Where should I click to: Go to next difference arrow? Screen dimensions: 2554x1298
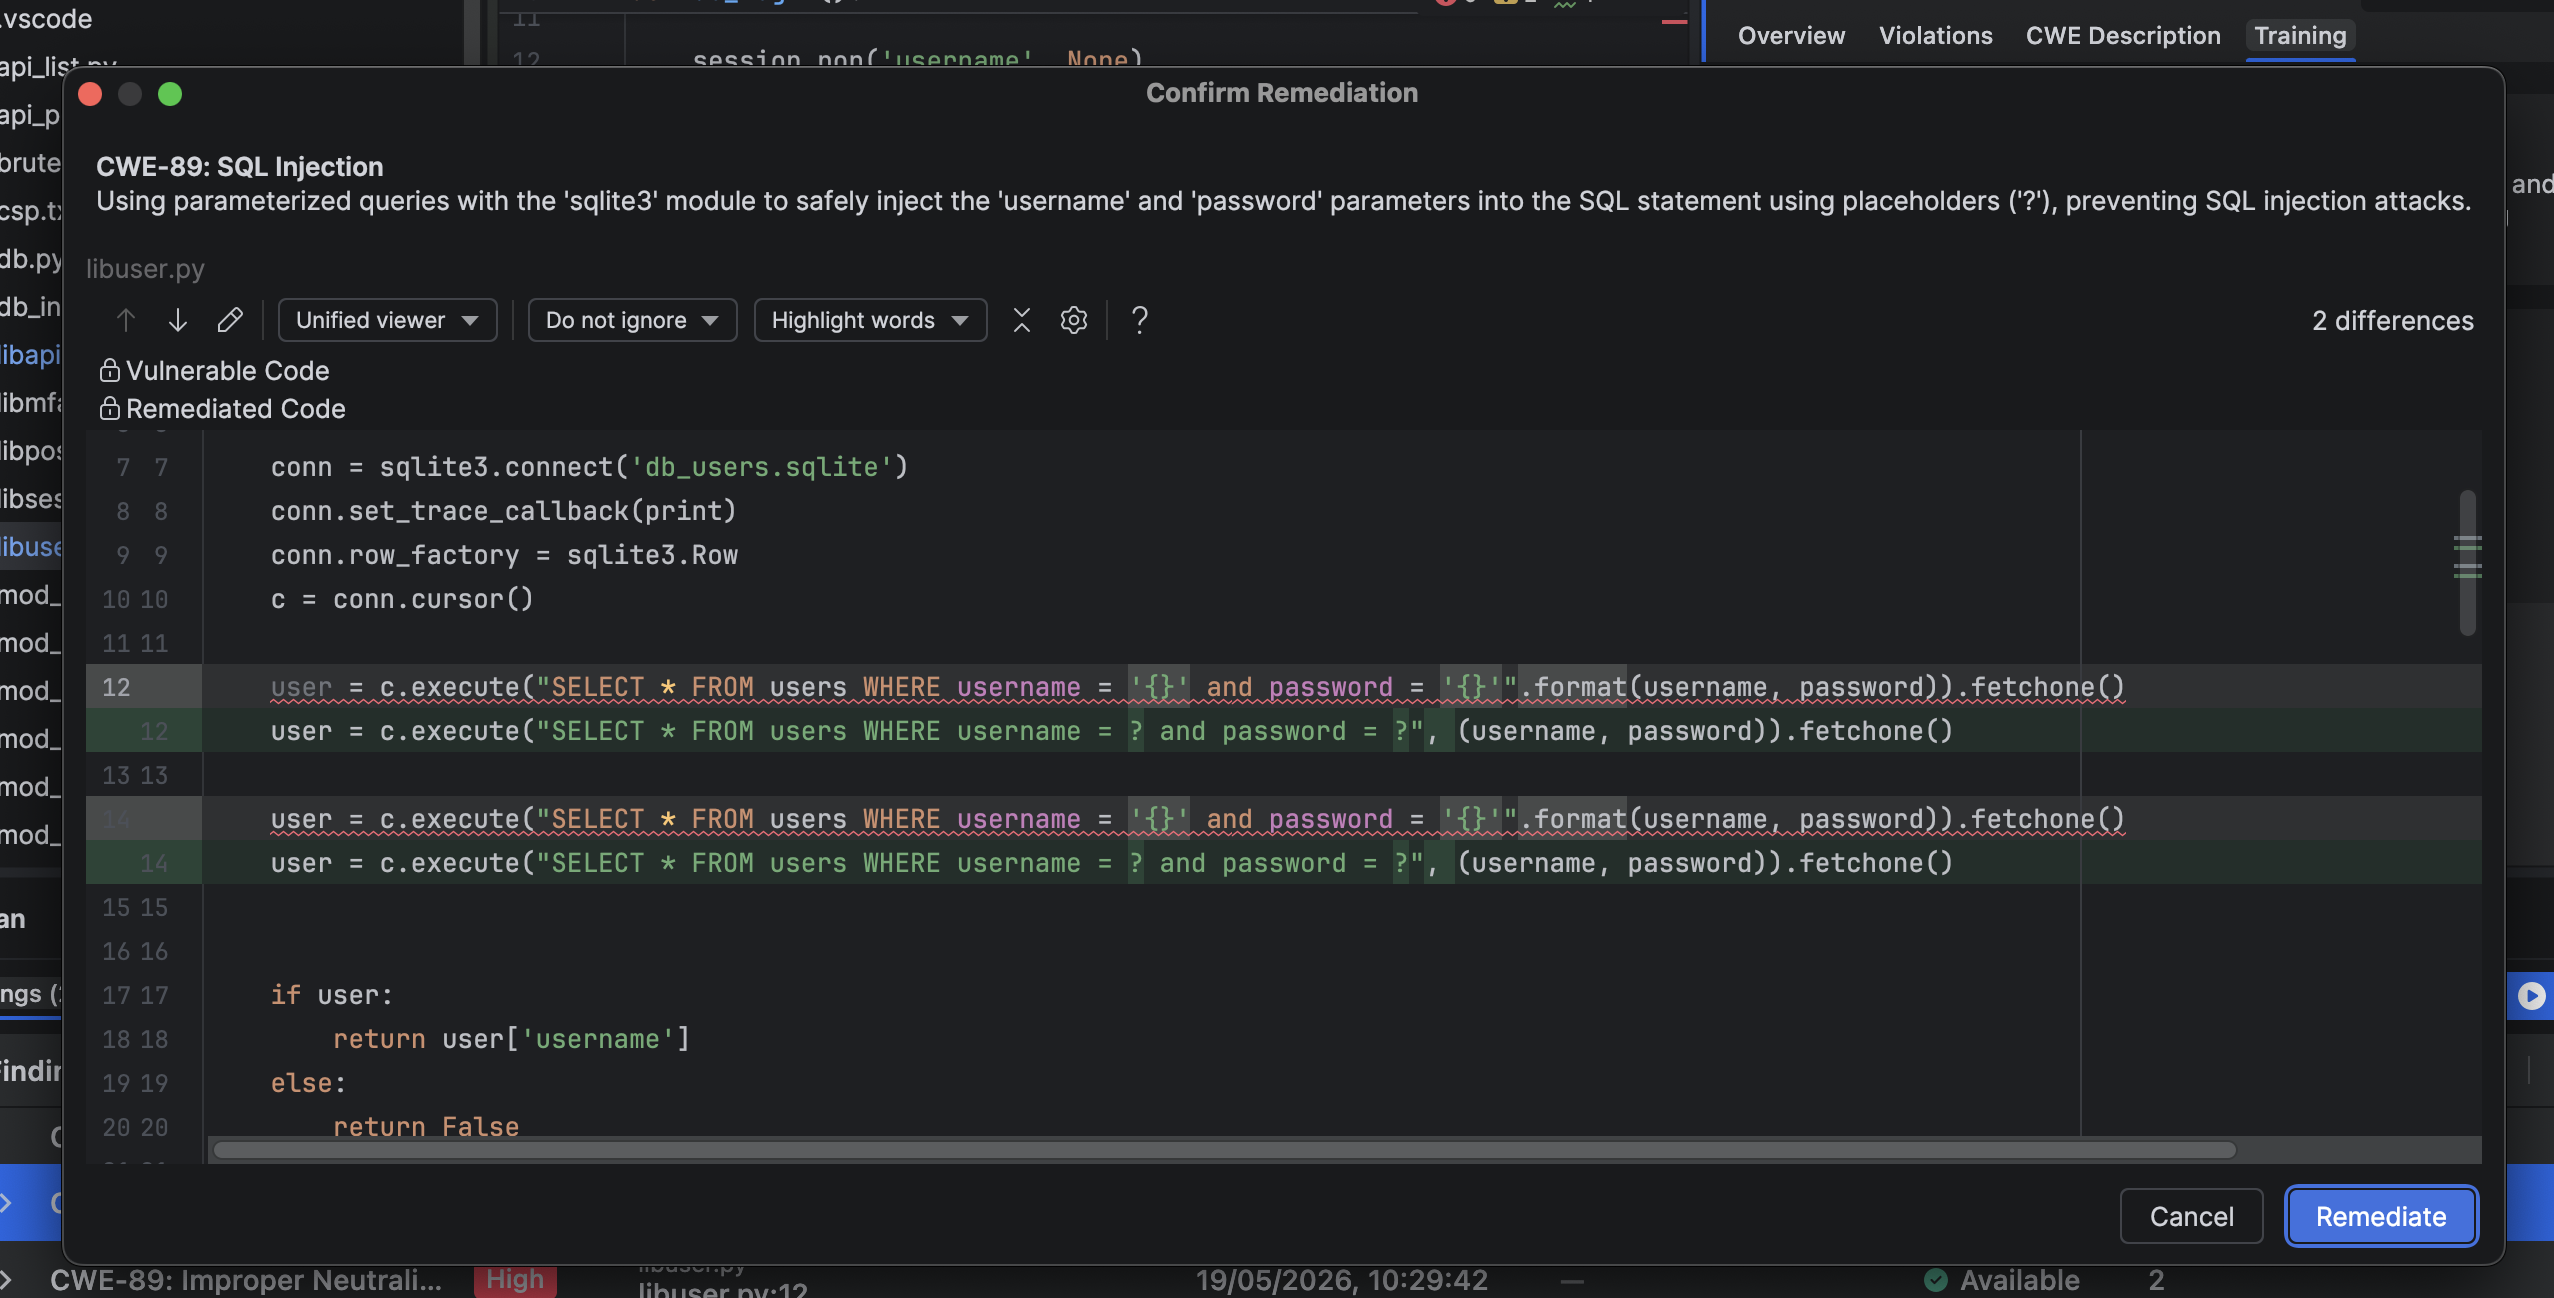pos(178,320)
